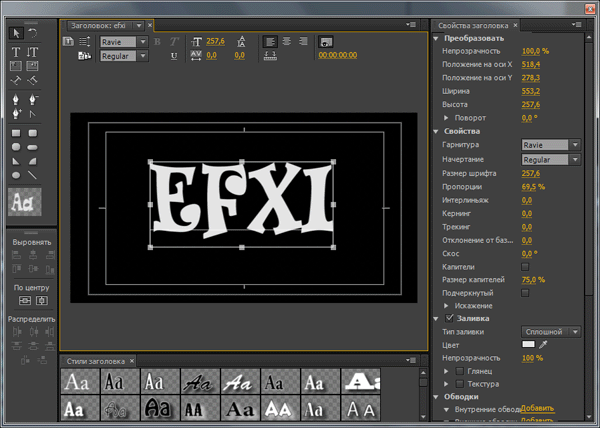Click the current style Aa preview swatch
The image size is (600, 428).
[25, 202]
